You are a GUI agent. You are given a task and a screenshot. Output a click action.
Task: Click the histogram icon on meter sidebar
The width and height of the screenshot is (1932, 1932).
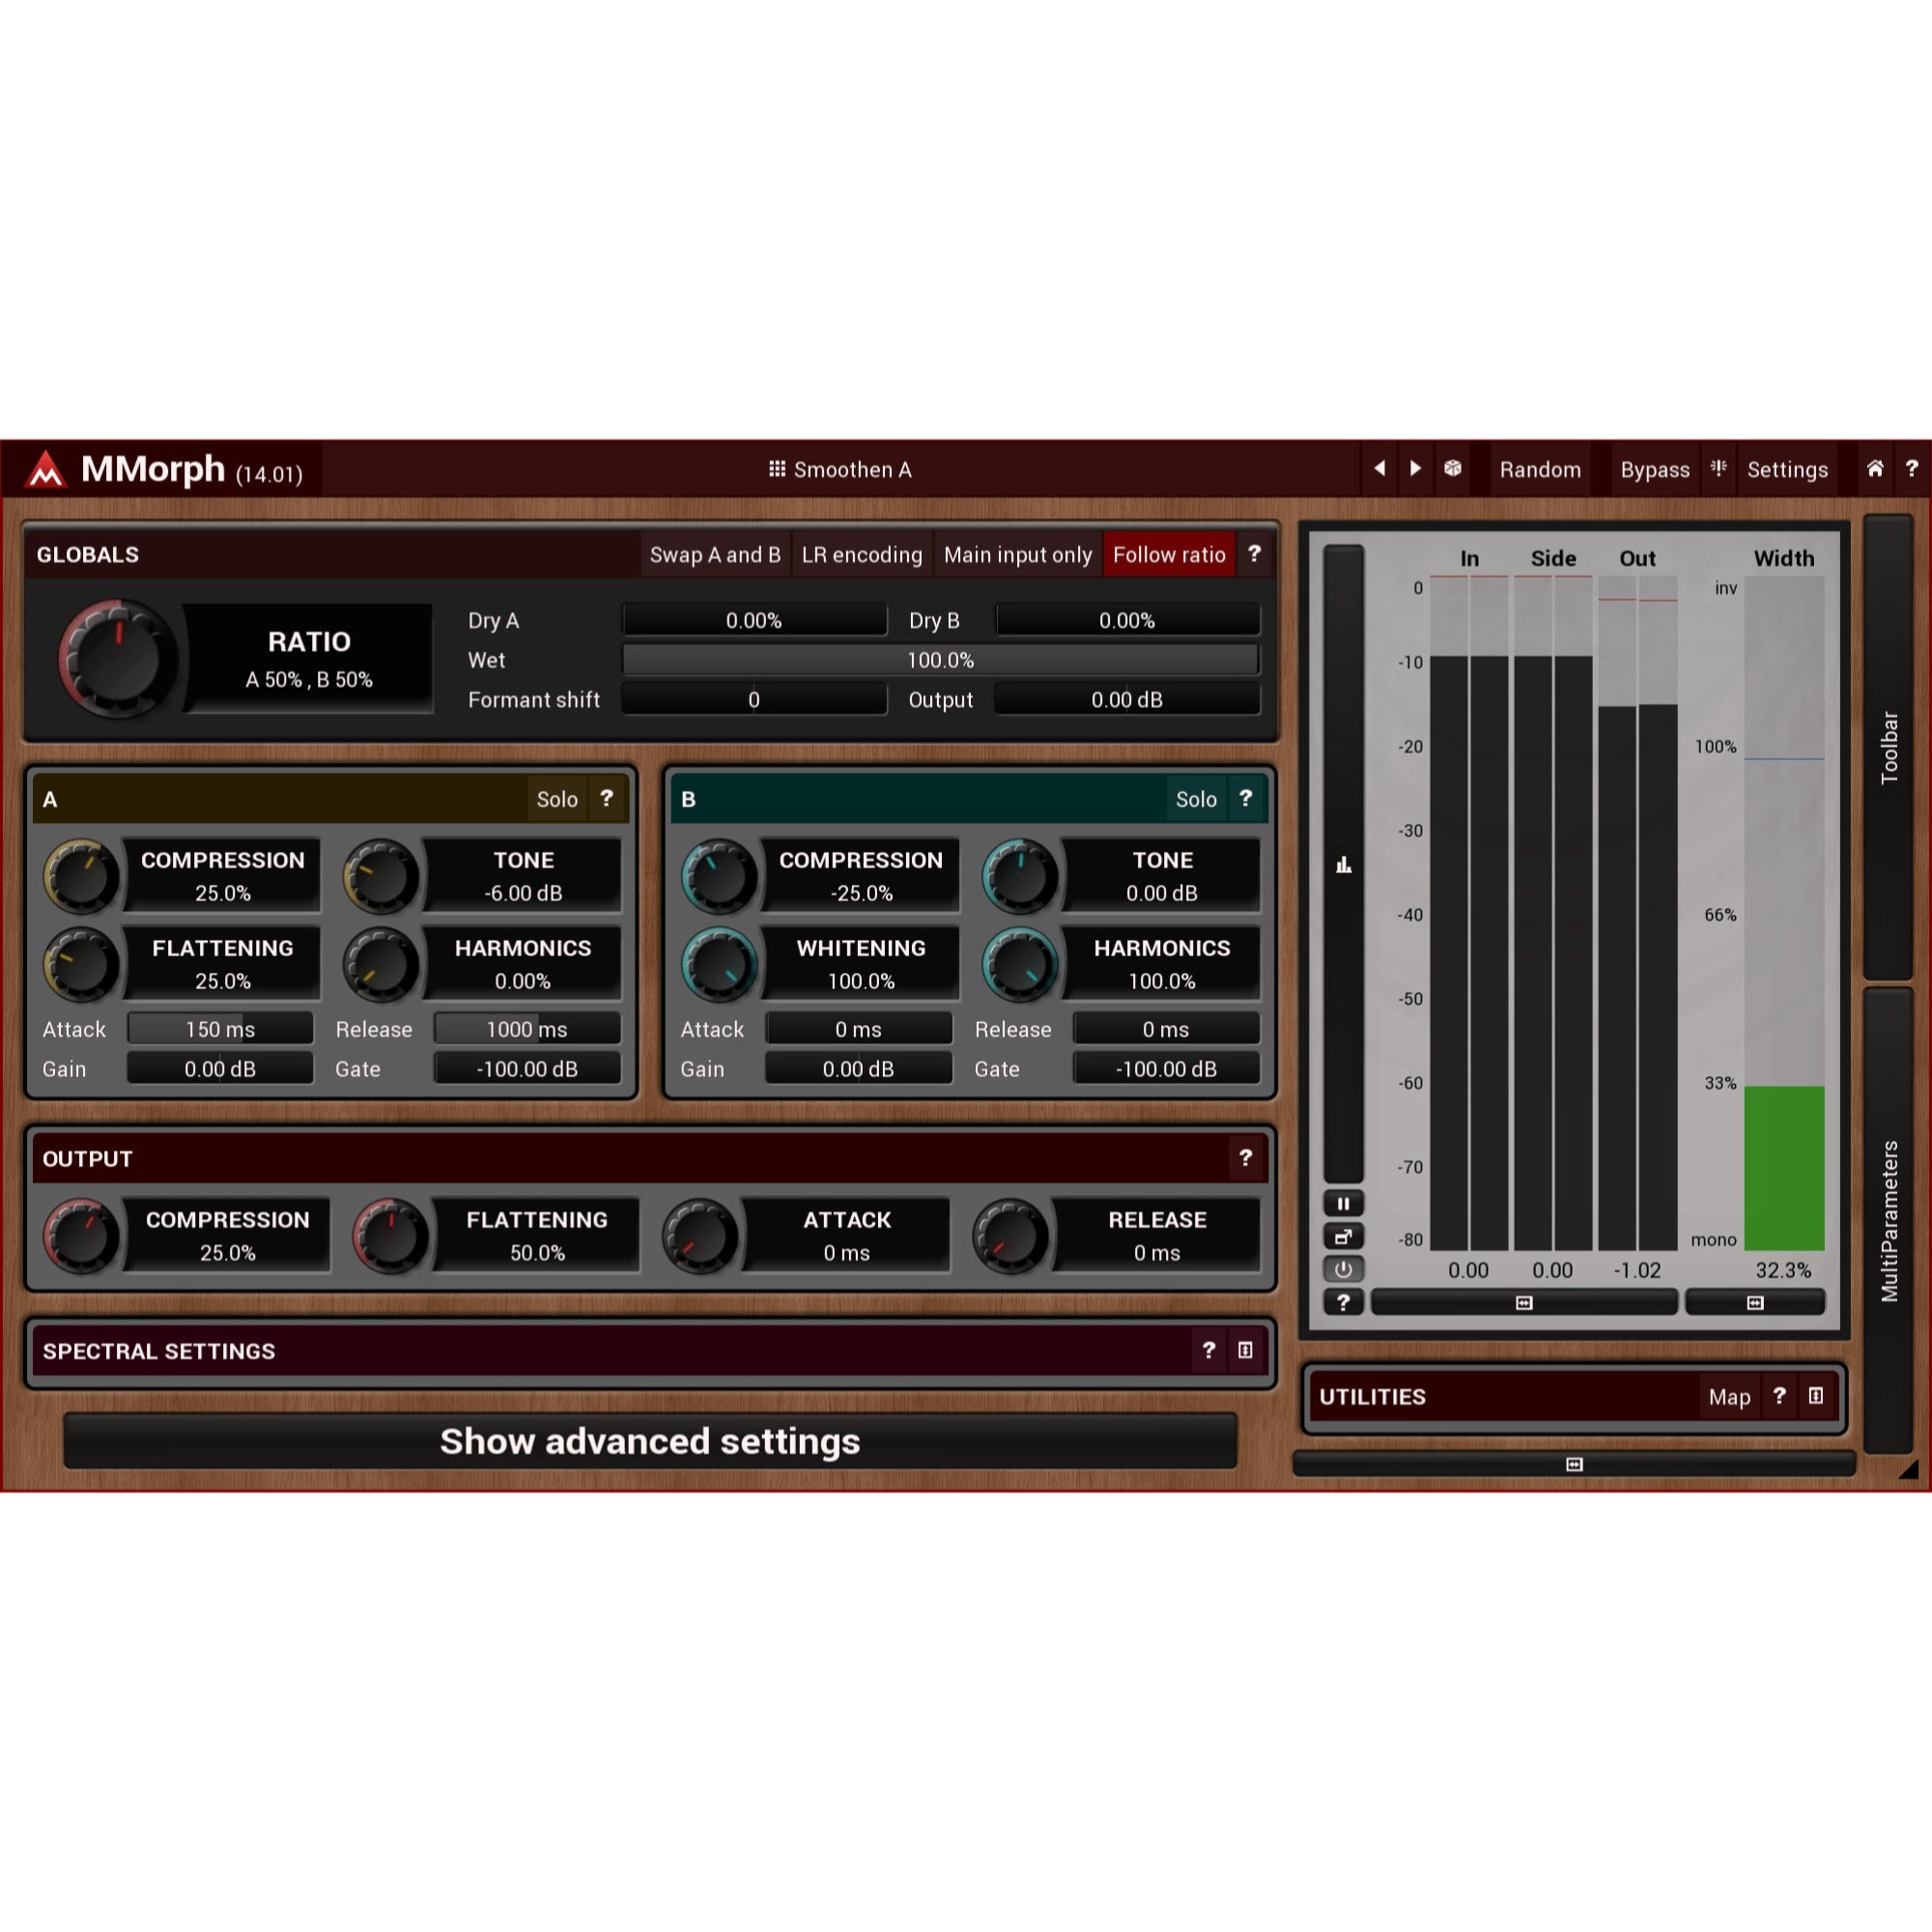1343,865
